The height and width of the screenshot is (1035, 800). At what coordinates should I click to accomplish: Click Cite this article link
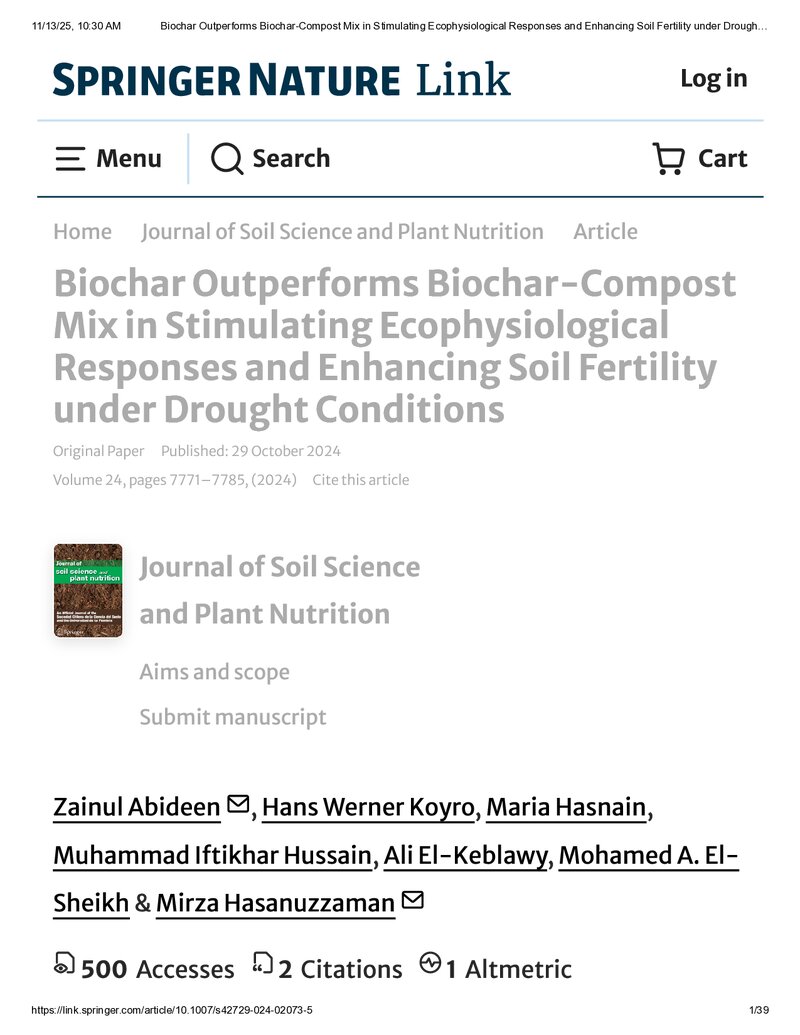click(x=360, y=480)
